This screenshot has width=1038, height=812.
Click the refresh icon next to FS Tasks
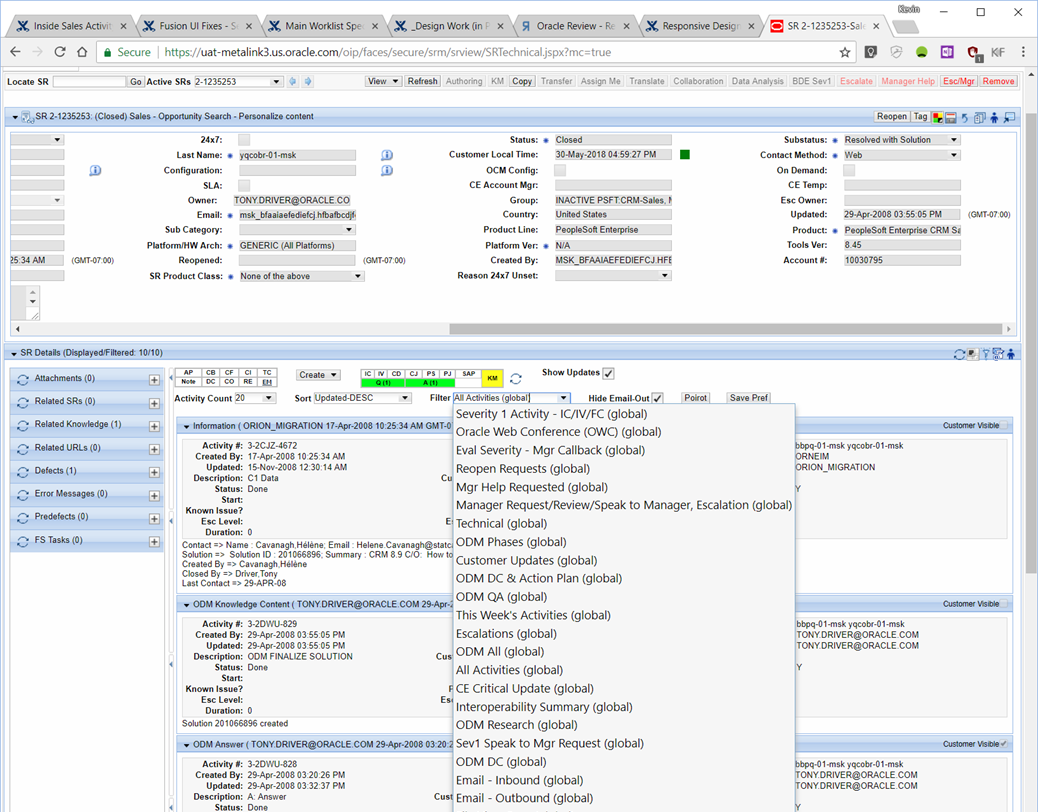pyautogui.click(x=23, y=541)
